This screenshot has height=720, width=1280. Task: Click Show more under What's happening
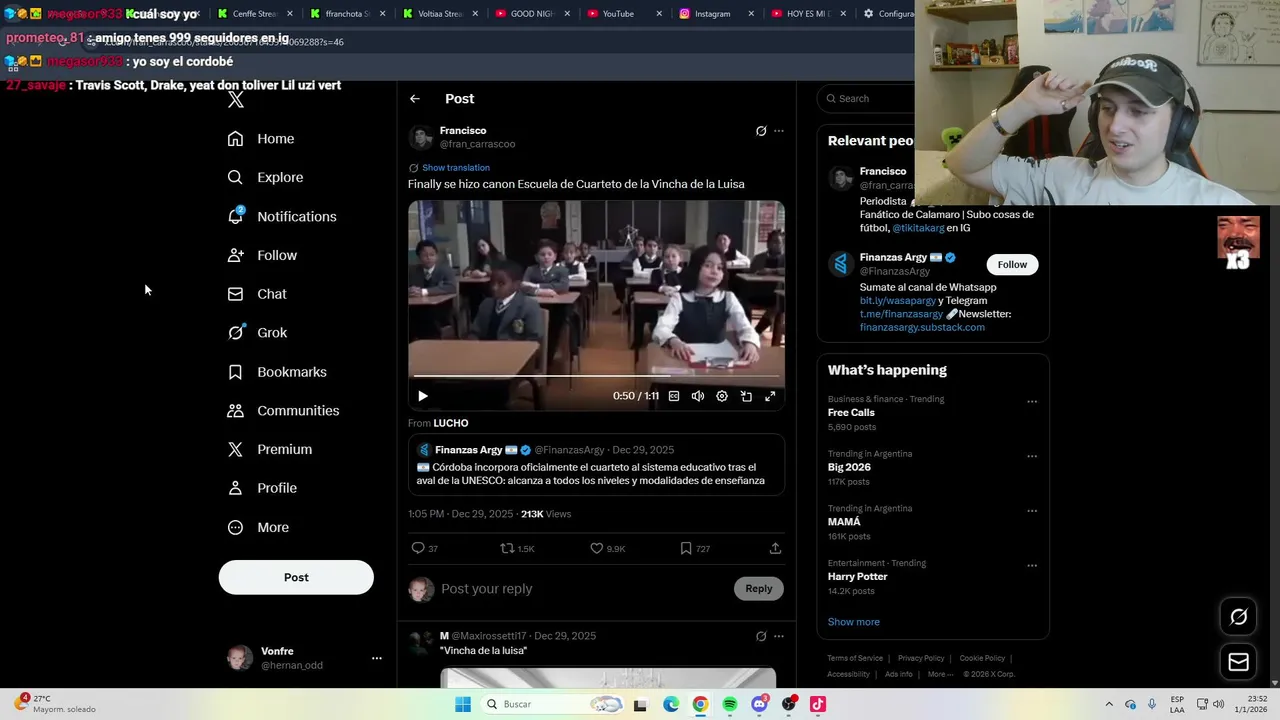click(853, 622)
